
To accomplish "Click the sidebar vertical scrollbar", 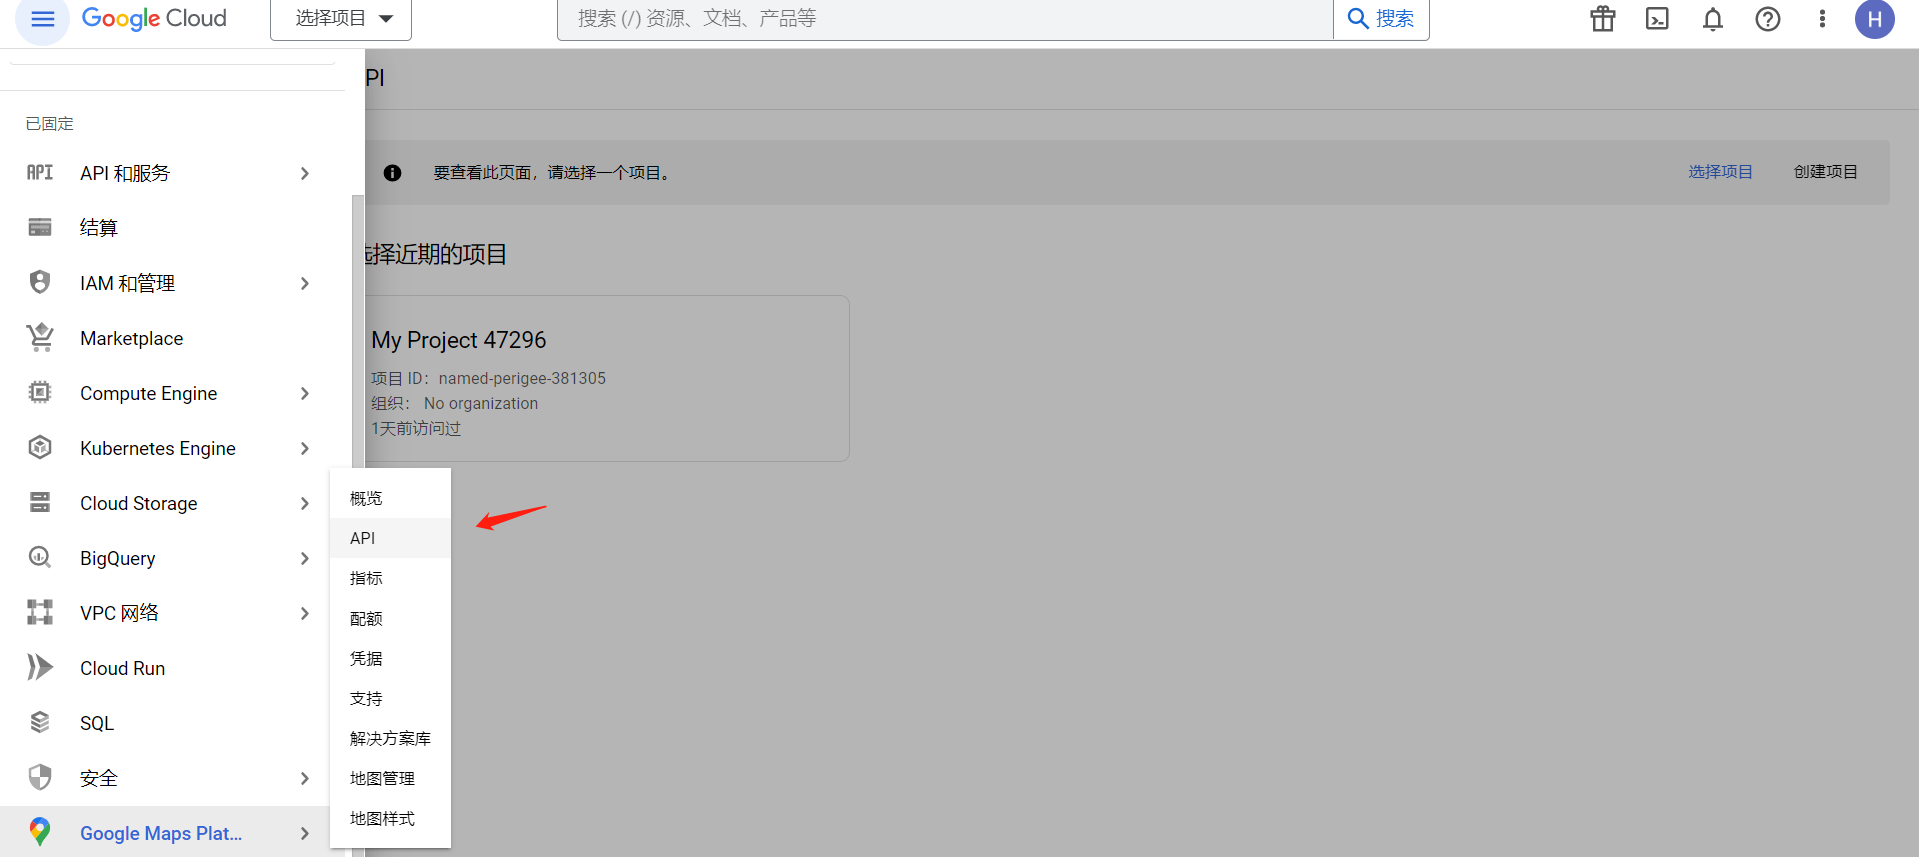I will click(357, 330).
